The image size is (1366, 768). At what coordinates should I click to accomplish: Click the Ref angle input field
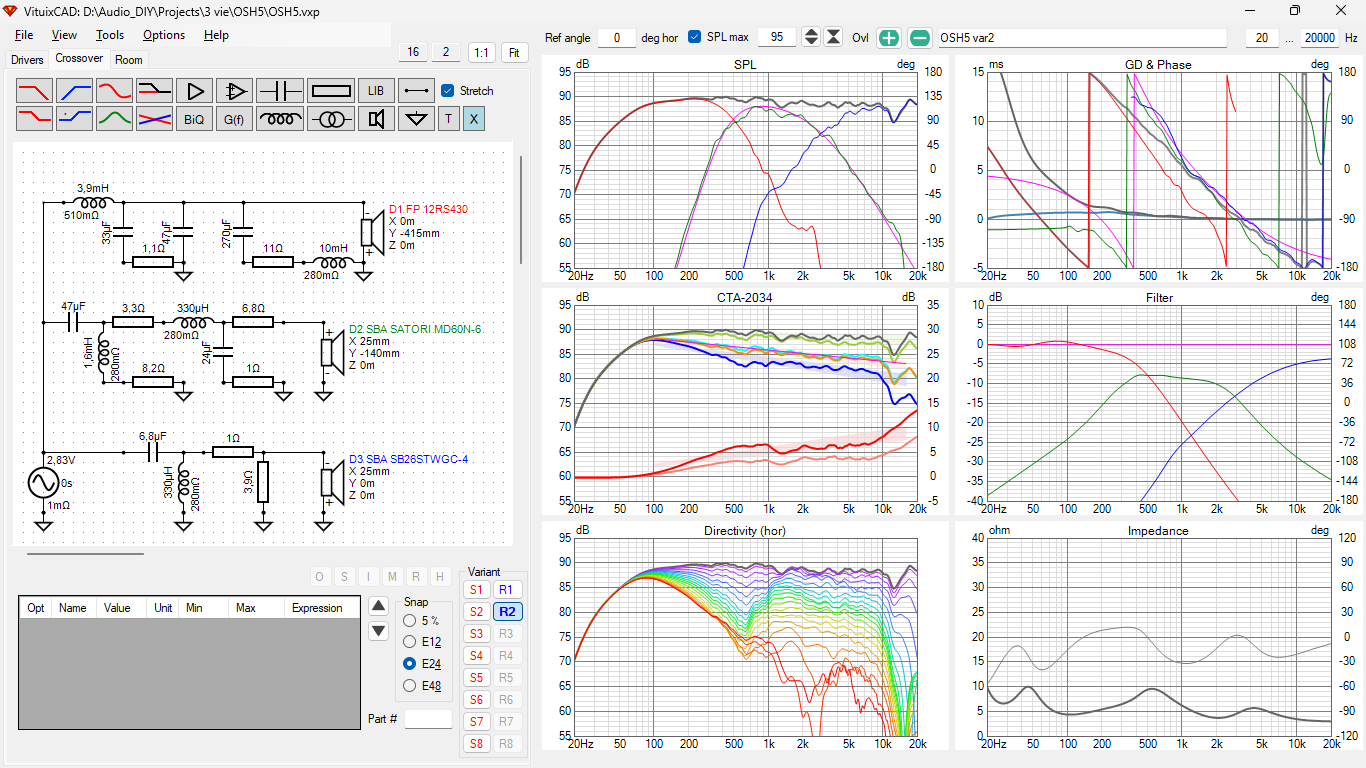click(617, 38)
